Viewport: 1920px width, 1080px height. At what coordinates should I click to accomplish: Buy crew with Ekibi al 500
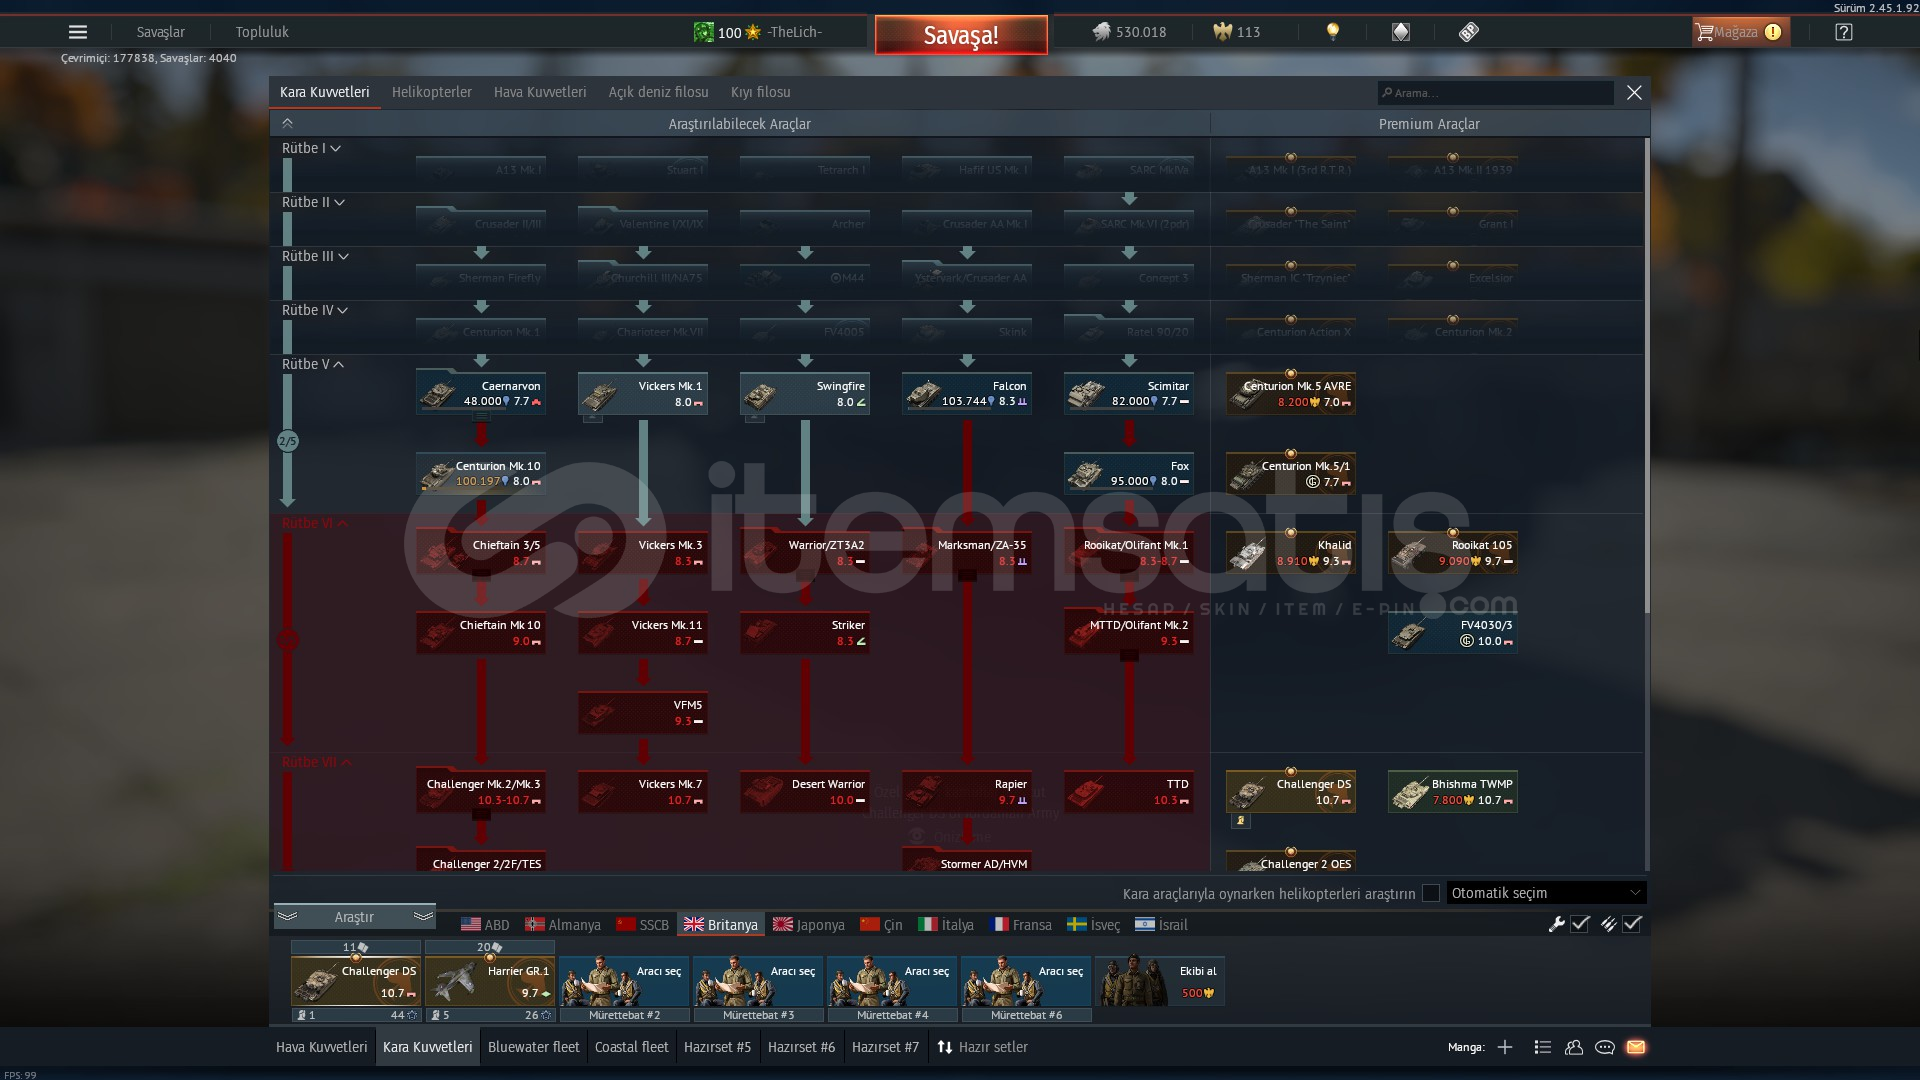(1159, 981)
